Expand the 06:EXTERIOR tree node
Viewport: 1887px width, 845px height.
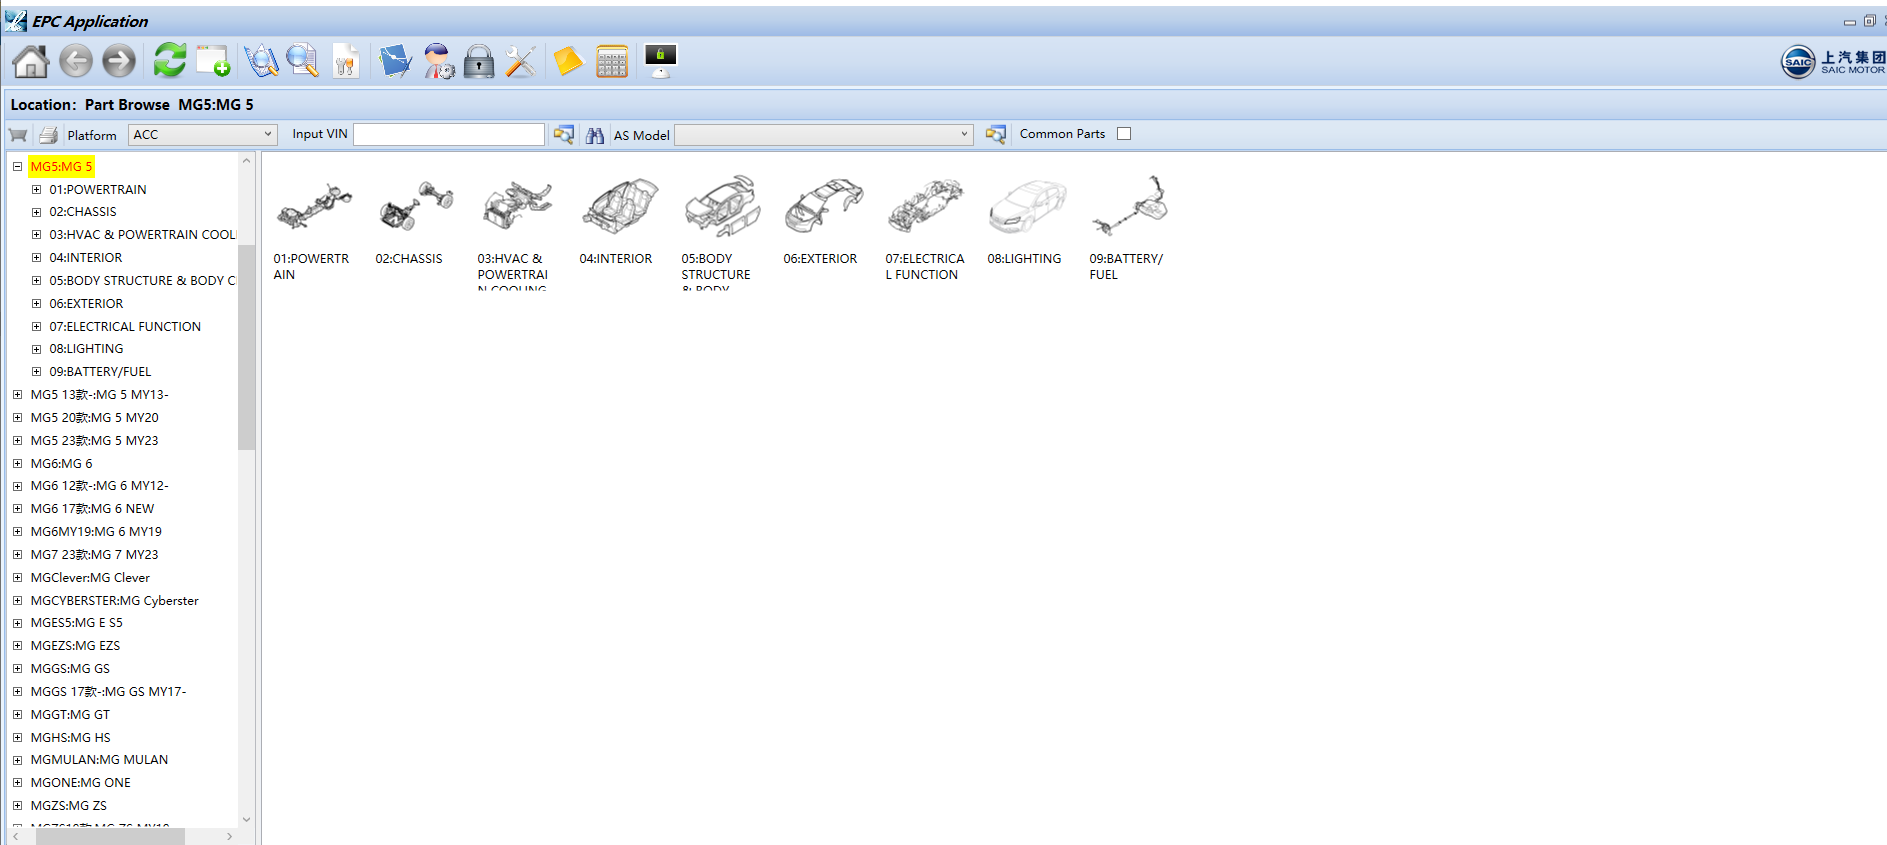pyautogui.click(x=37, y=304)
